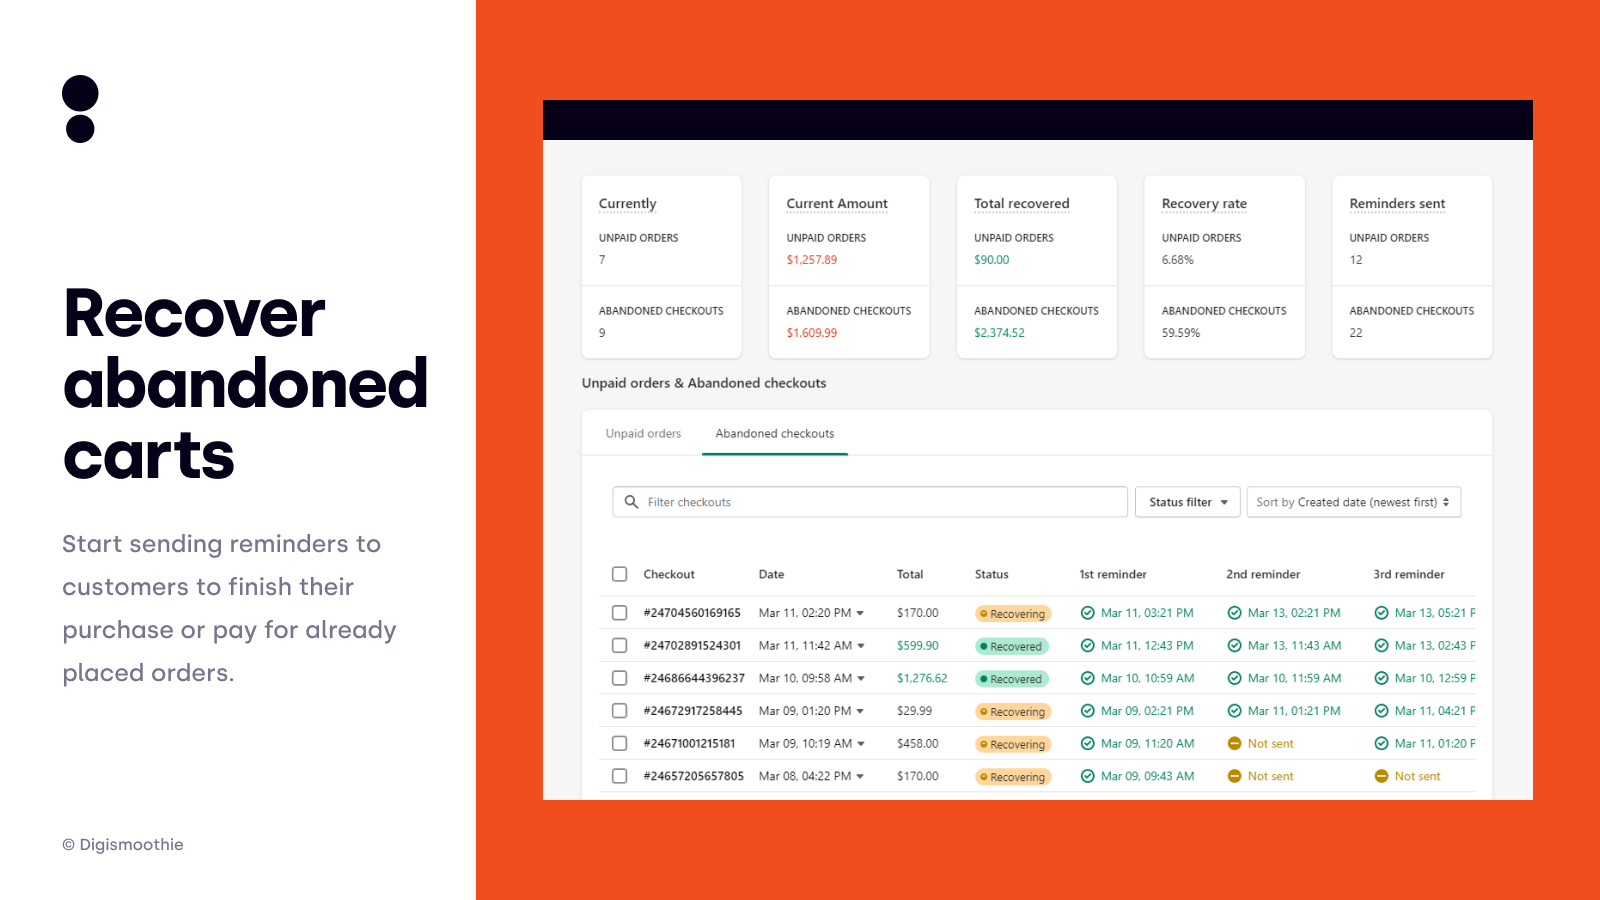Image resolution: width=1600 pixels, height=900 pixels.
Task: Click the Recovered status badge for checkout #24702891524301
Action: 1012,646
